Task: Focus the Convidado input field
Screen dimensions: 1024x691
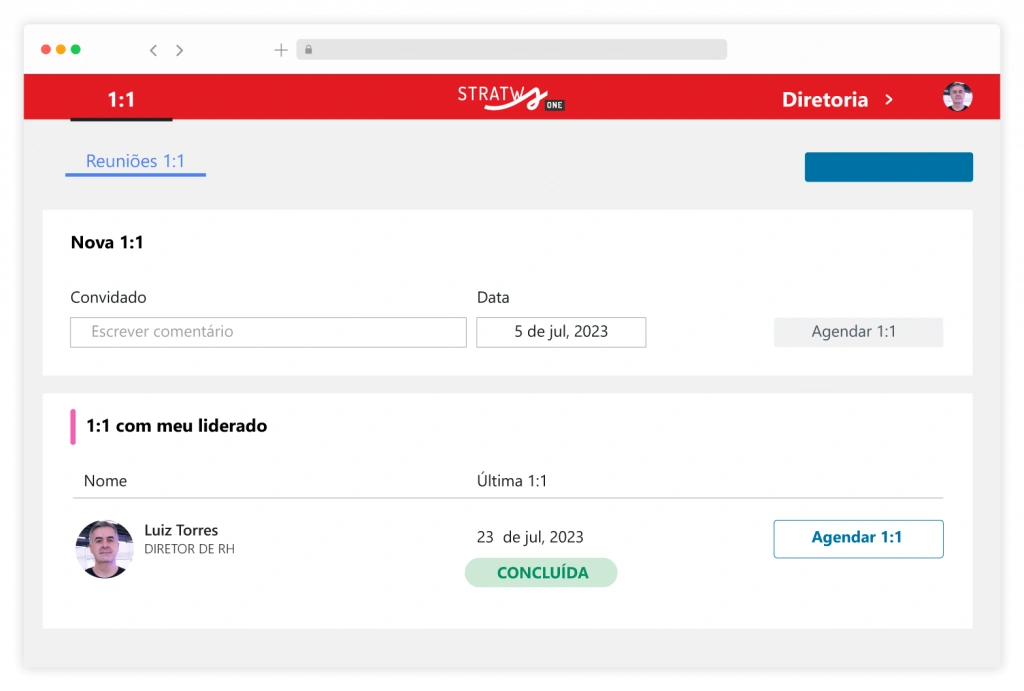Action: click(268, 332)
